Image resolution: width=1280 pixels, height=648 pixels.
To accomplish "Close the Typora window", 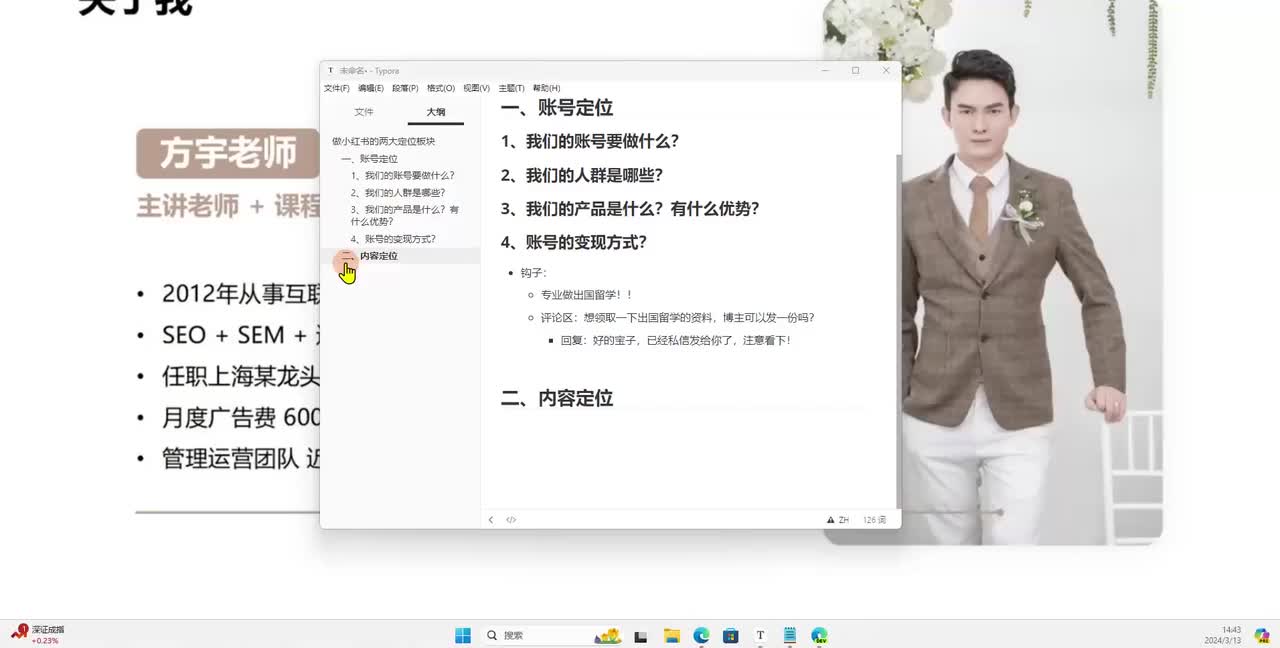I will tap(885, 71).
